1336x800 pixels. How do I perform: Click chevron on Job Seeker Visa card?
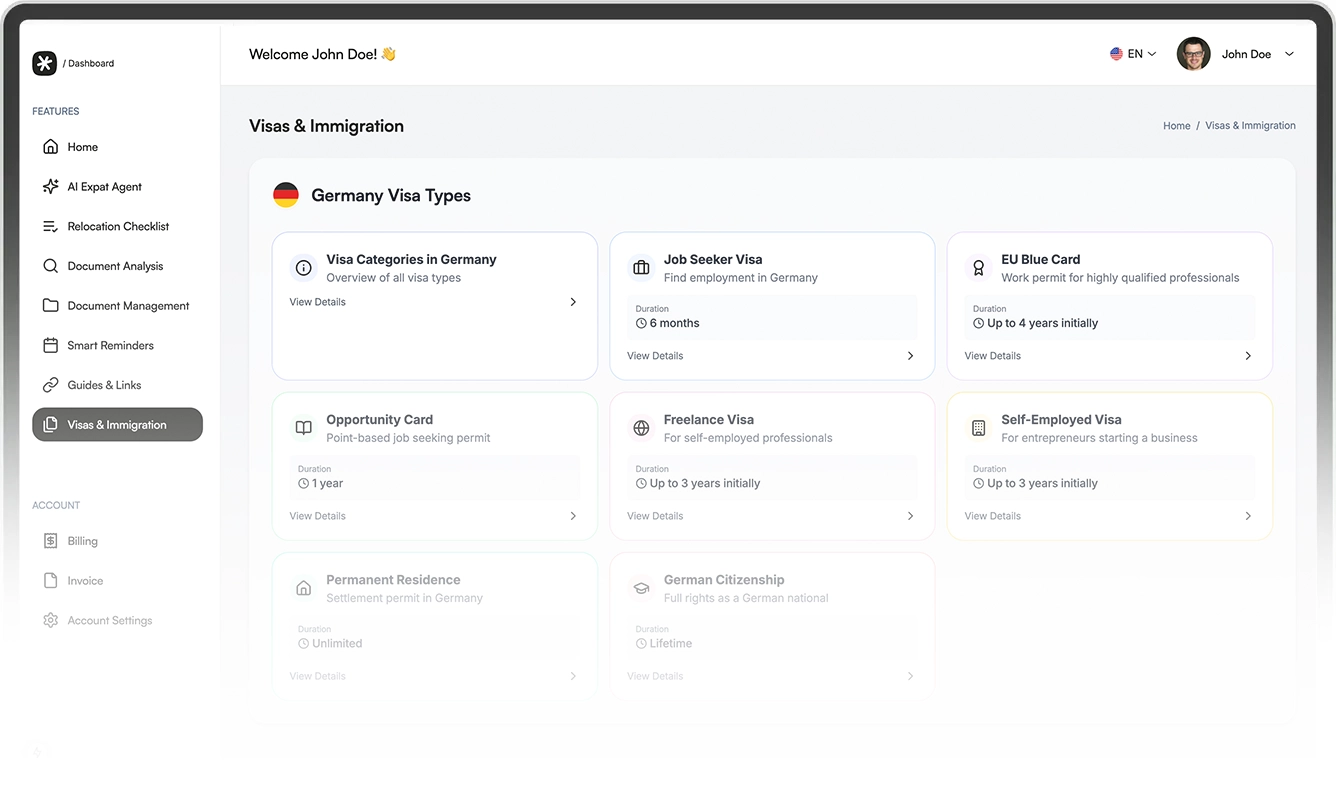910,356
